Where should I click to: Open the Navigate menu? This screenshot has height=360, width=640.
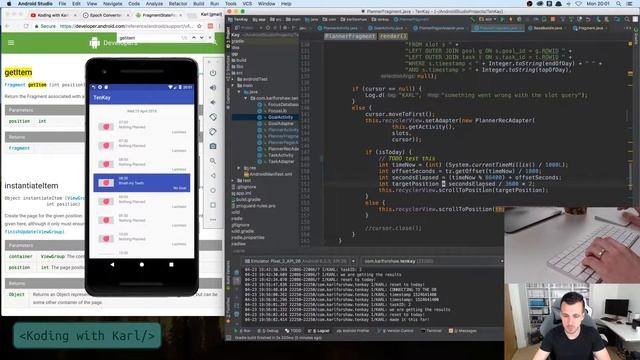(112, 4)
